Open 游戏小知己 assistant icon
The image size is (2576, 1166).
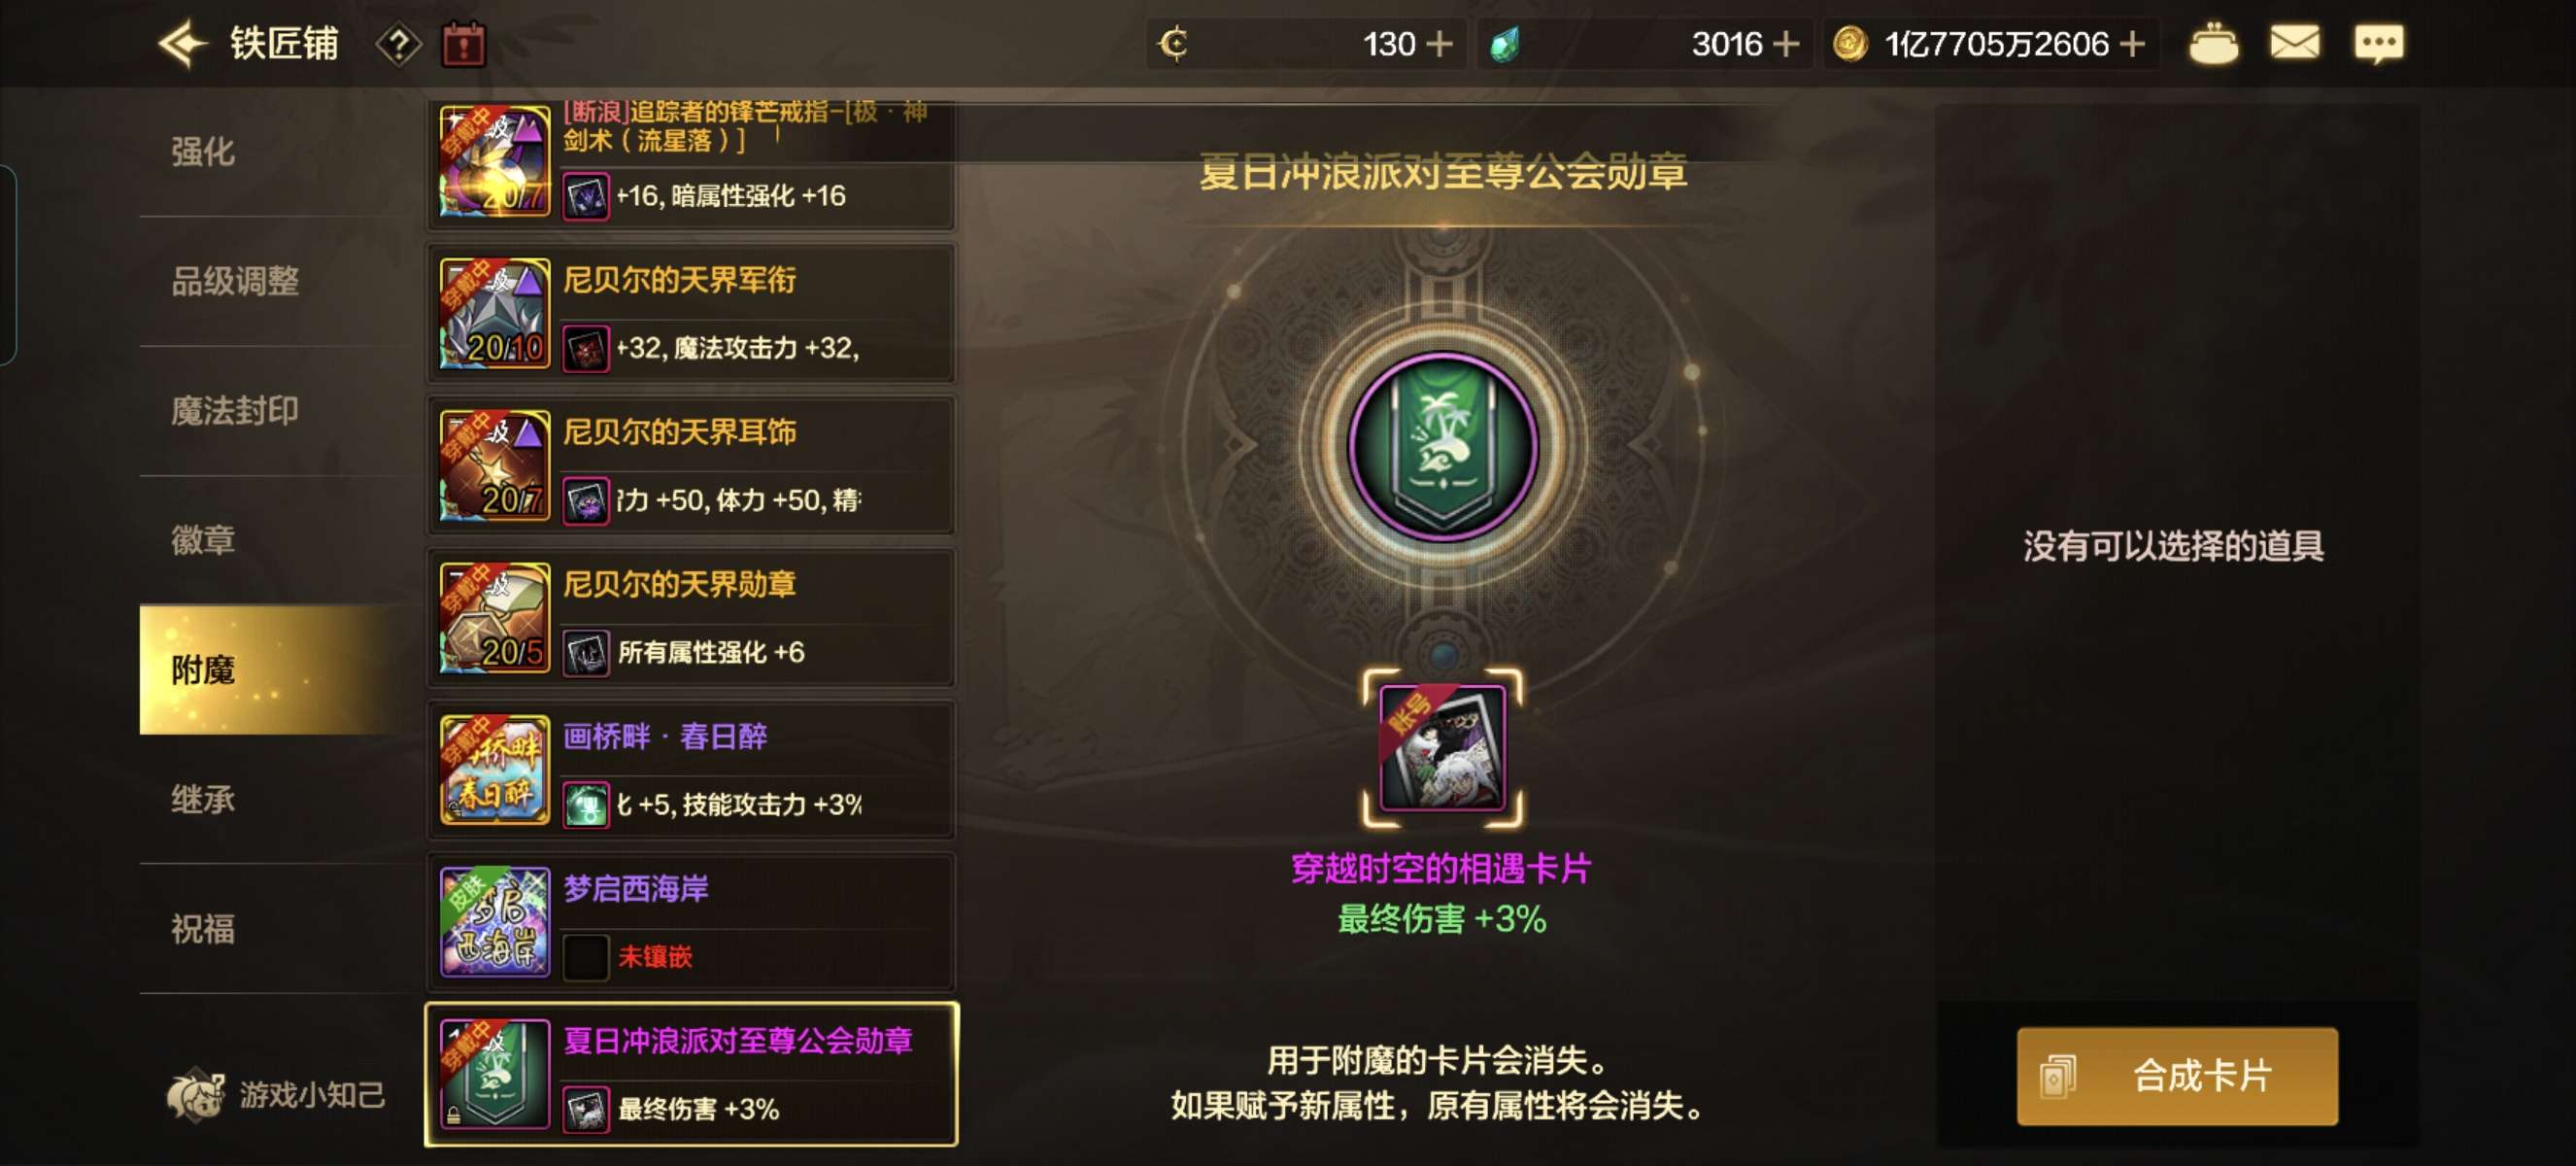click(x=274, y=1095)
